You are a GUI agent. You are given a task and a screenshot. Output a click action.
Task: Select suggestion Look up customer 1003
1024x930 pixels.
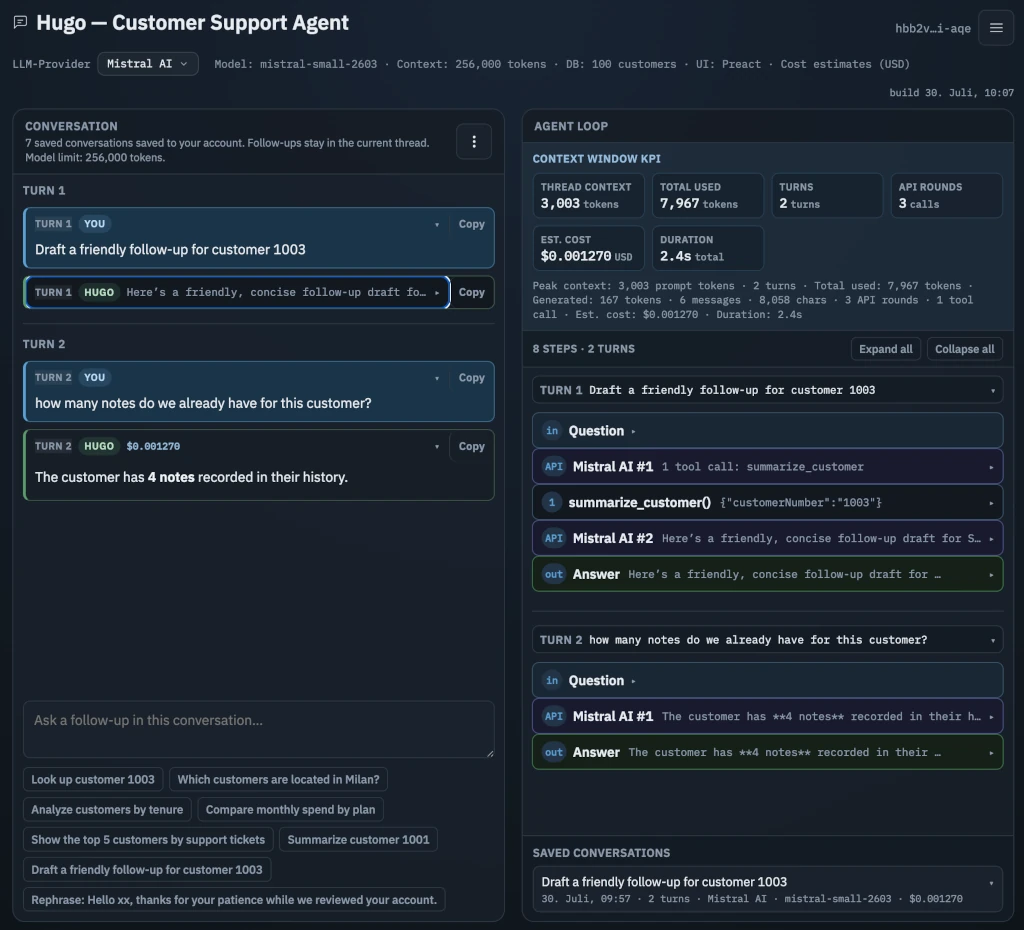tap(93, 779)
